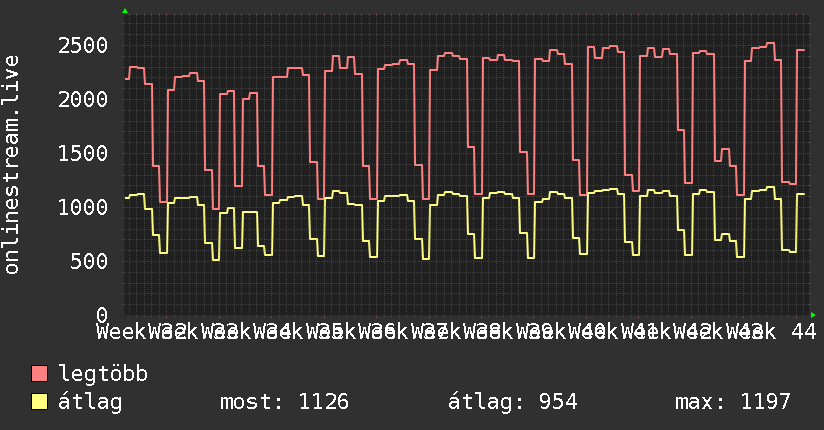Click the 'most: 1126' value
Screen dimensions: 824x430
click(284, 402)
